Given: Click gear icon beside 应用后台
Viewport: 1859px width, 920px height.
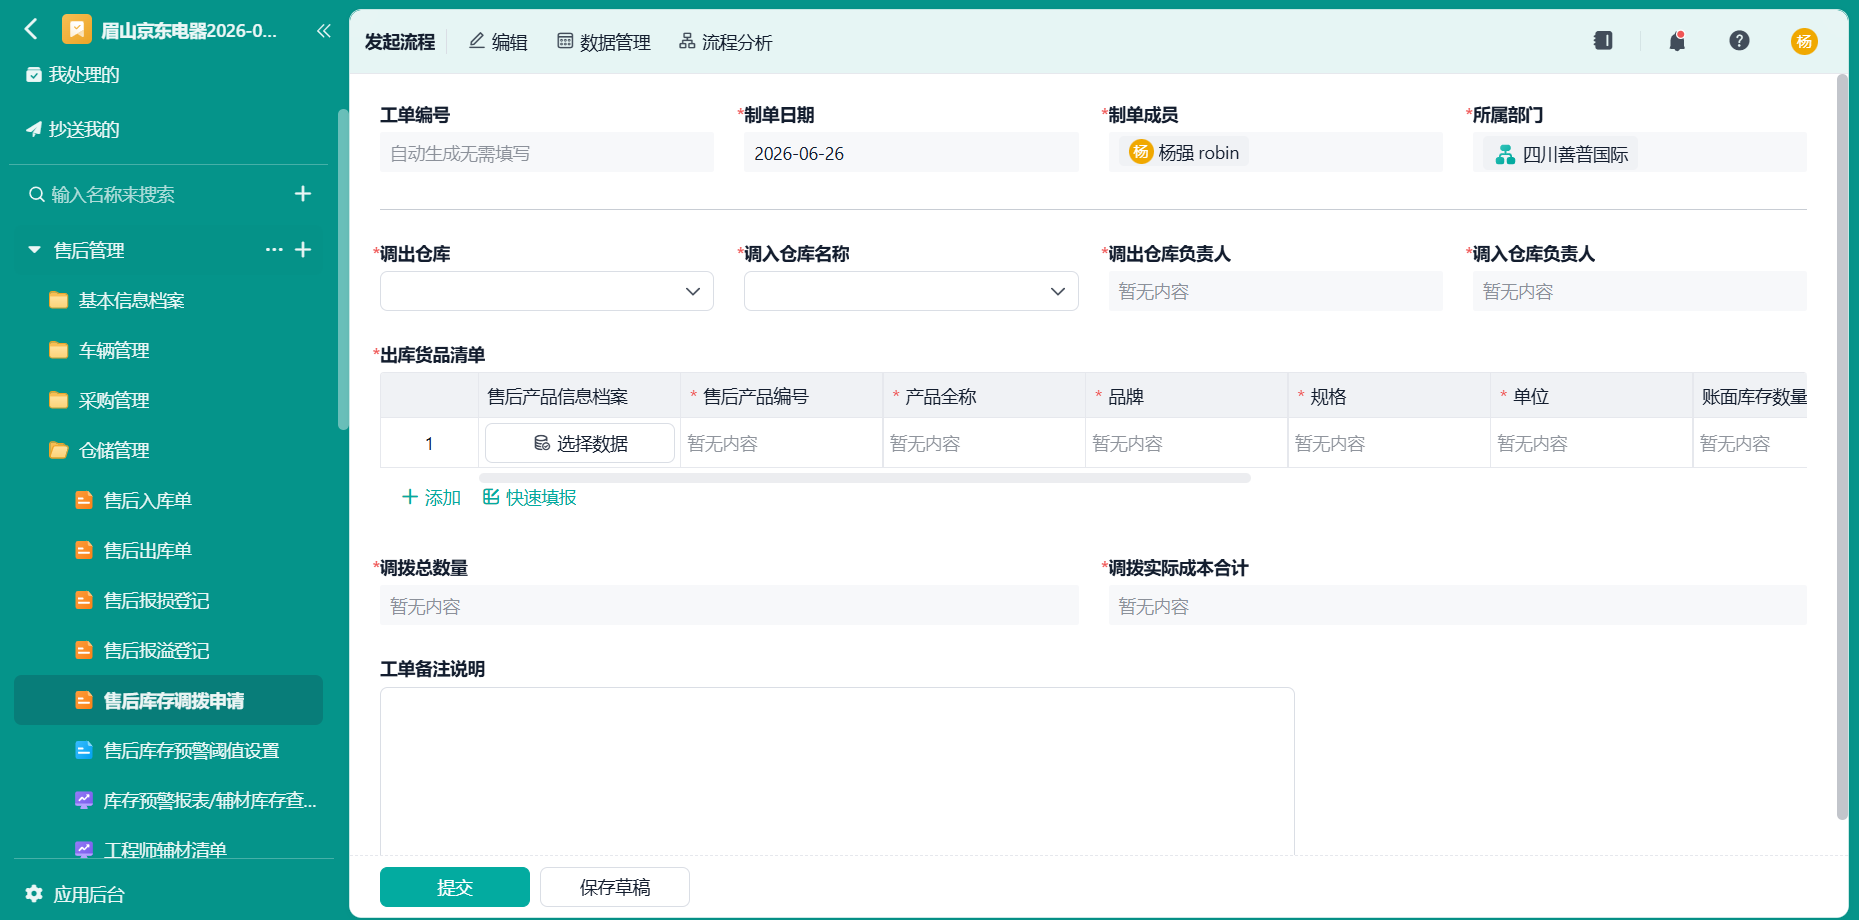Looking at the screenshot, I should pos(34,893).
